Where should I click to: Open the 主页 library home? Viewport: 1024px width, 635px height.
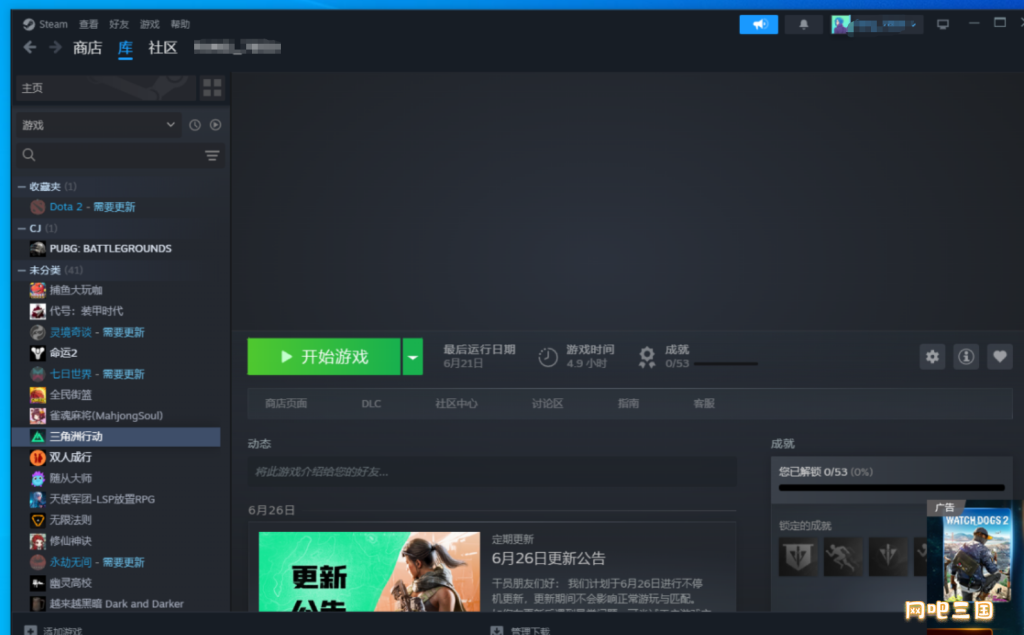click(x=105, y=88)
